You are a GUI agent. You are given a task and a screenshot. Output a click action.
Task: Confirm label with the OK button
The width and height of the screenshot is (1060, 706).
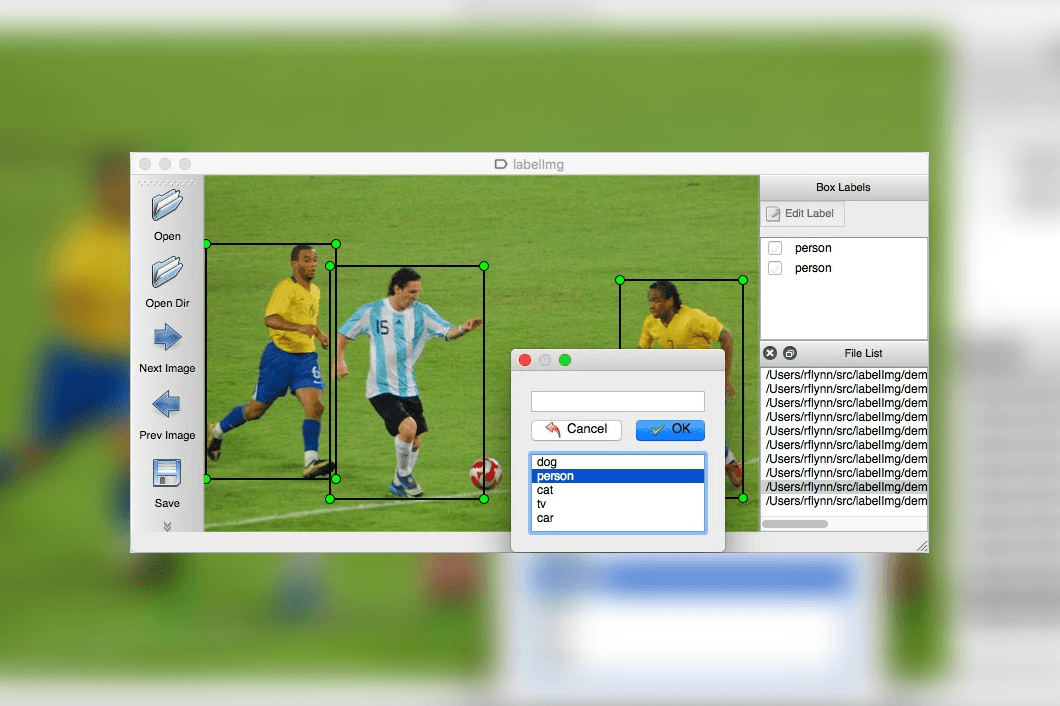pyautogui.click(x=670, y=429)
